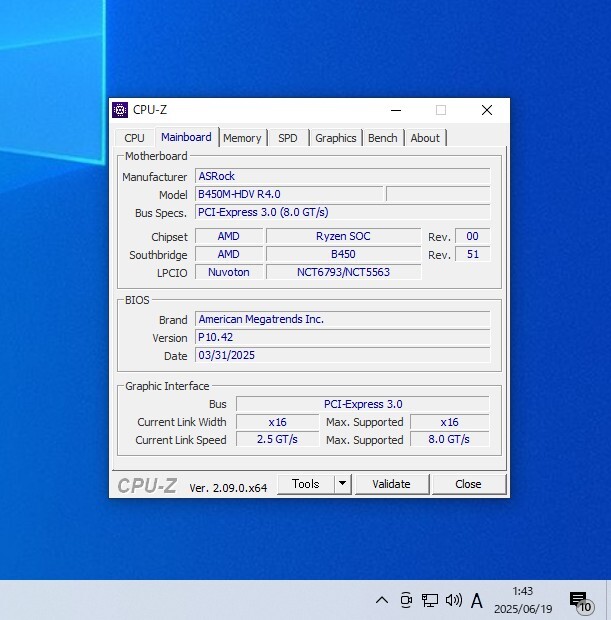
Task: Click the LPCIO 'Nuvoton' field
Action: 229,272
